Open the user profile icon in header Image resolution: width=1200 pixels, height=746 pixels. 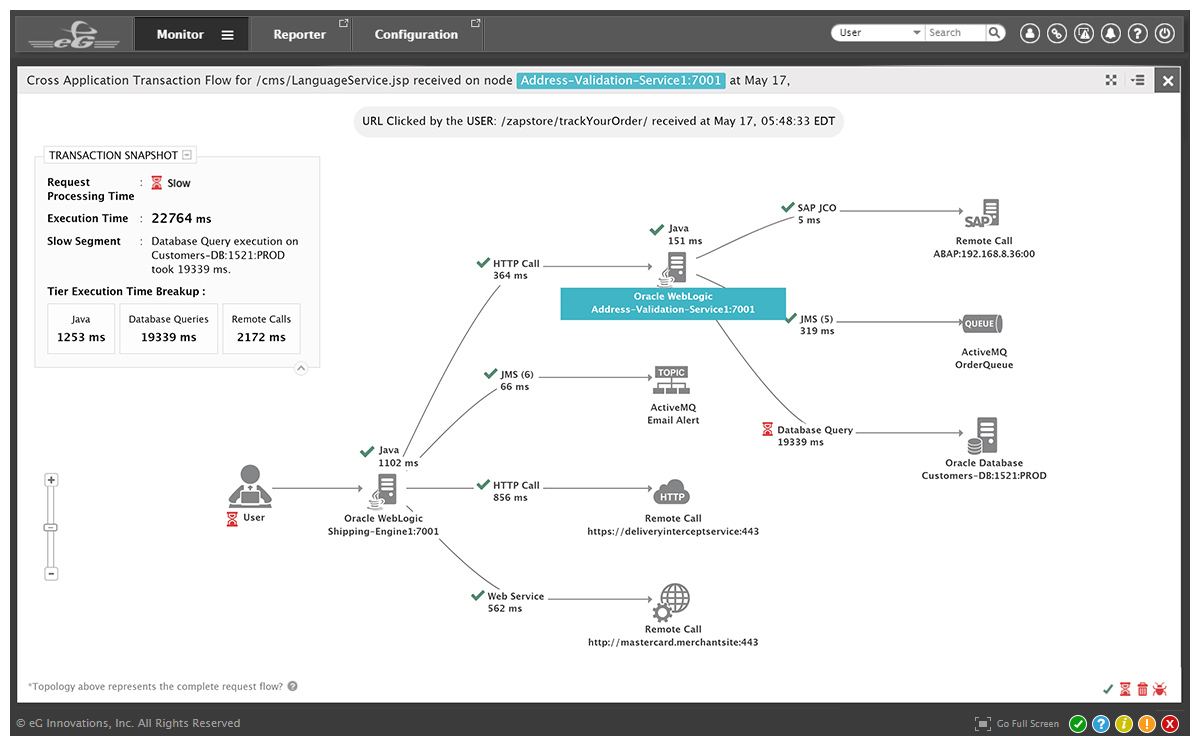pyautogui.click(x=1030, y=33)
